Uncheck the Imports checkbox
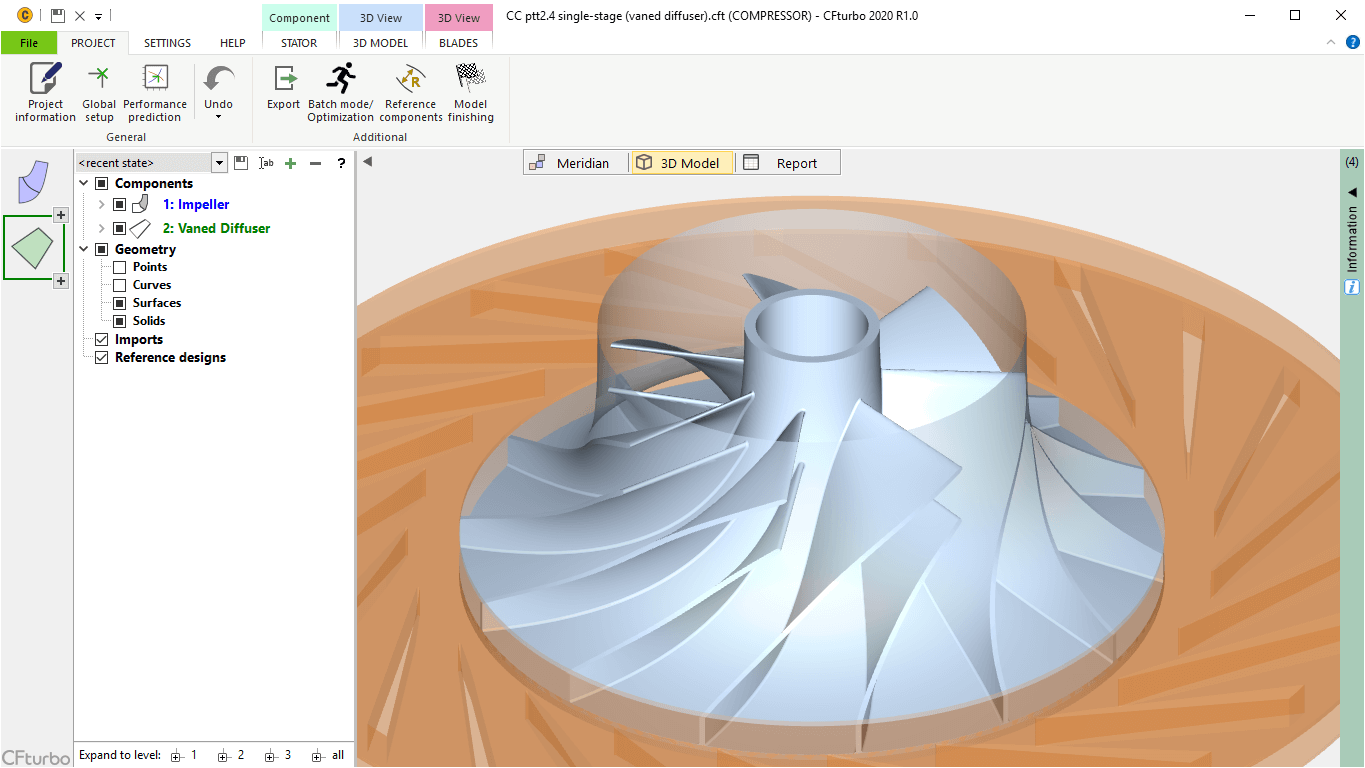Screen dimensions: 1365x768 [101, 340]
